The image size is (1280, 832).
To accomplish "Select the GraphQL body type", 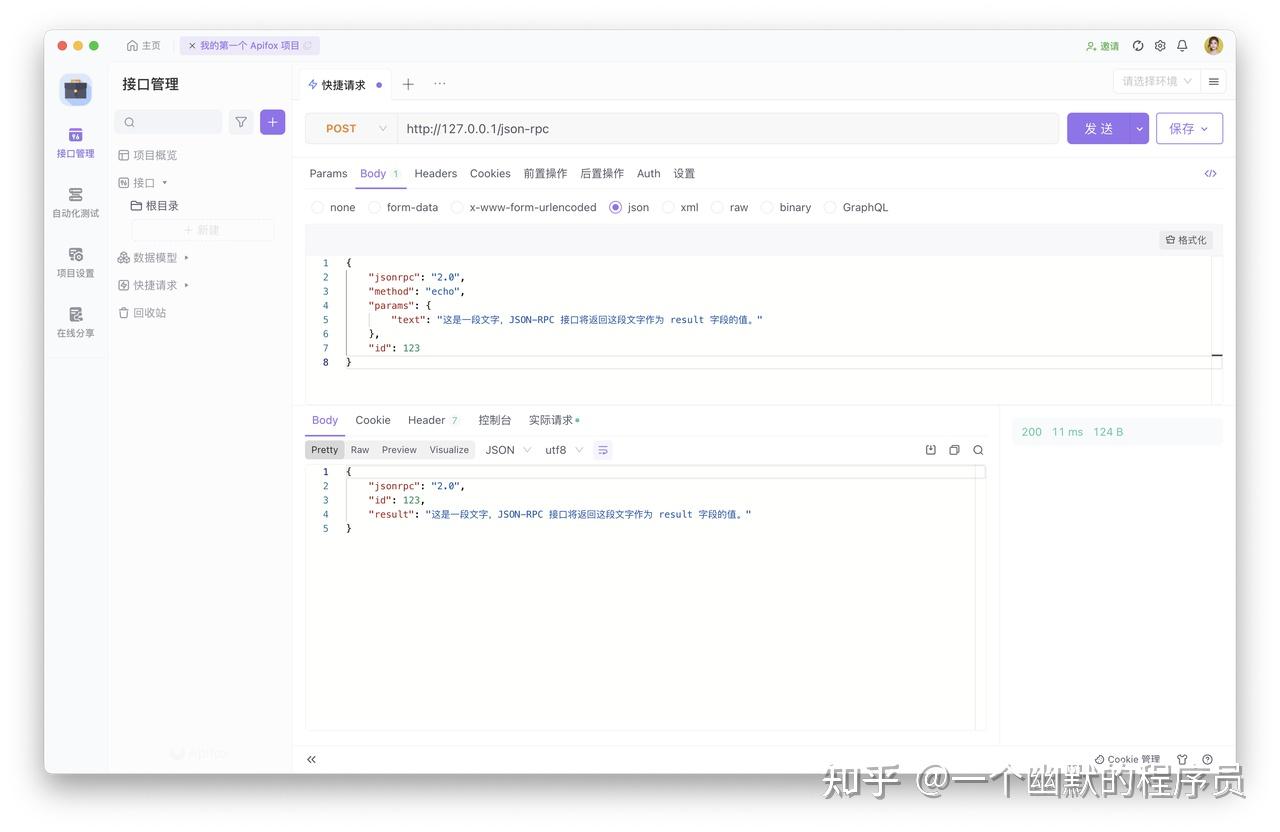I will (856, 207).
